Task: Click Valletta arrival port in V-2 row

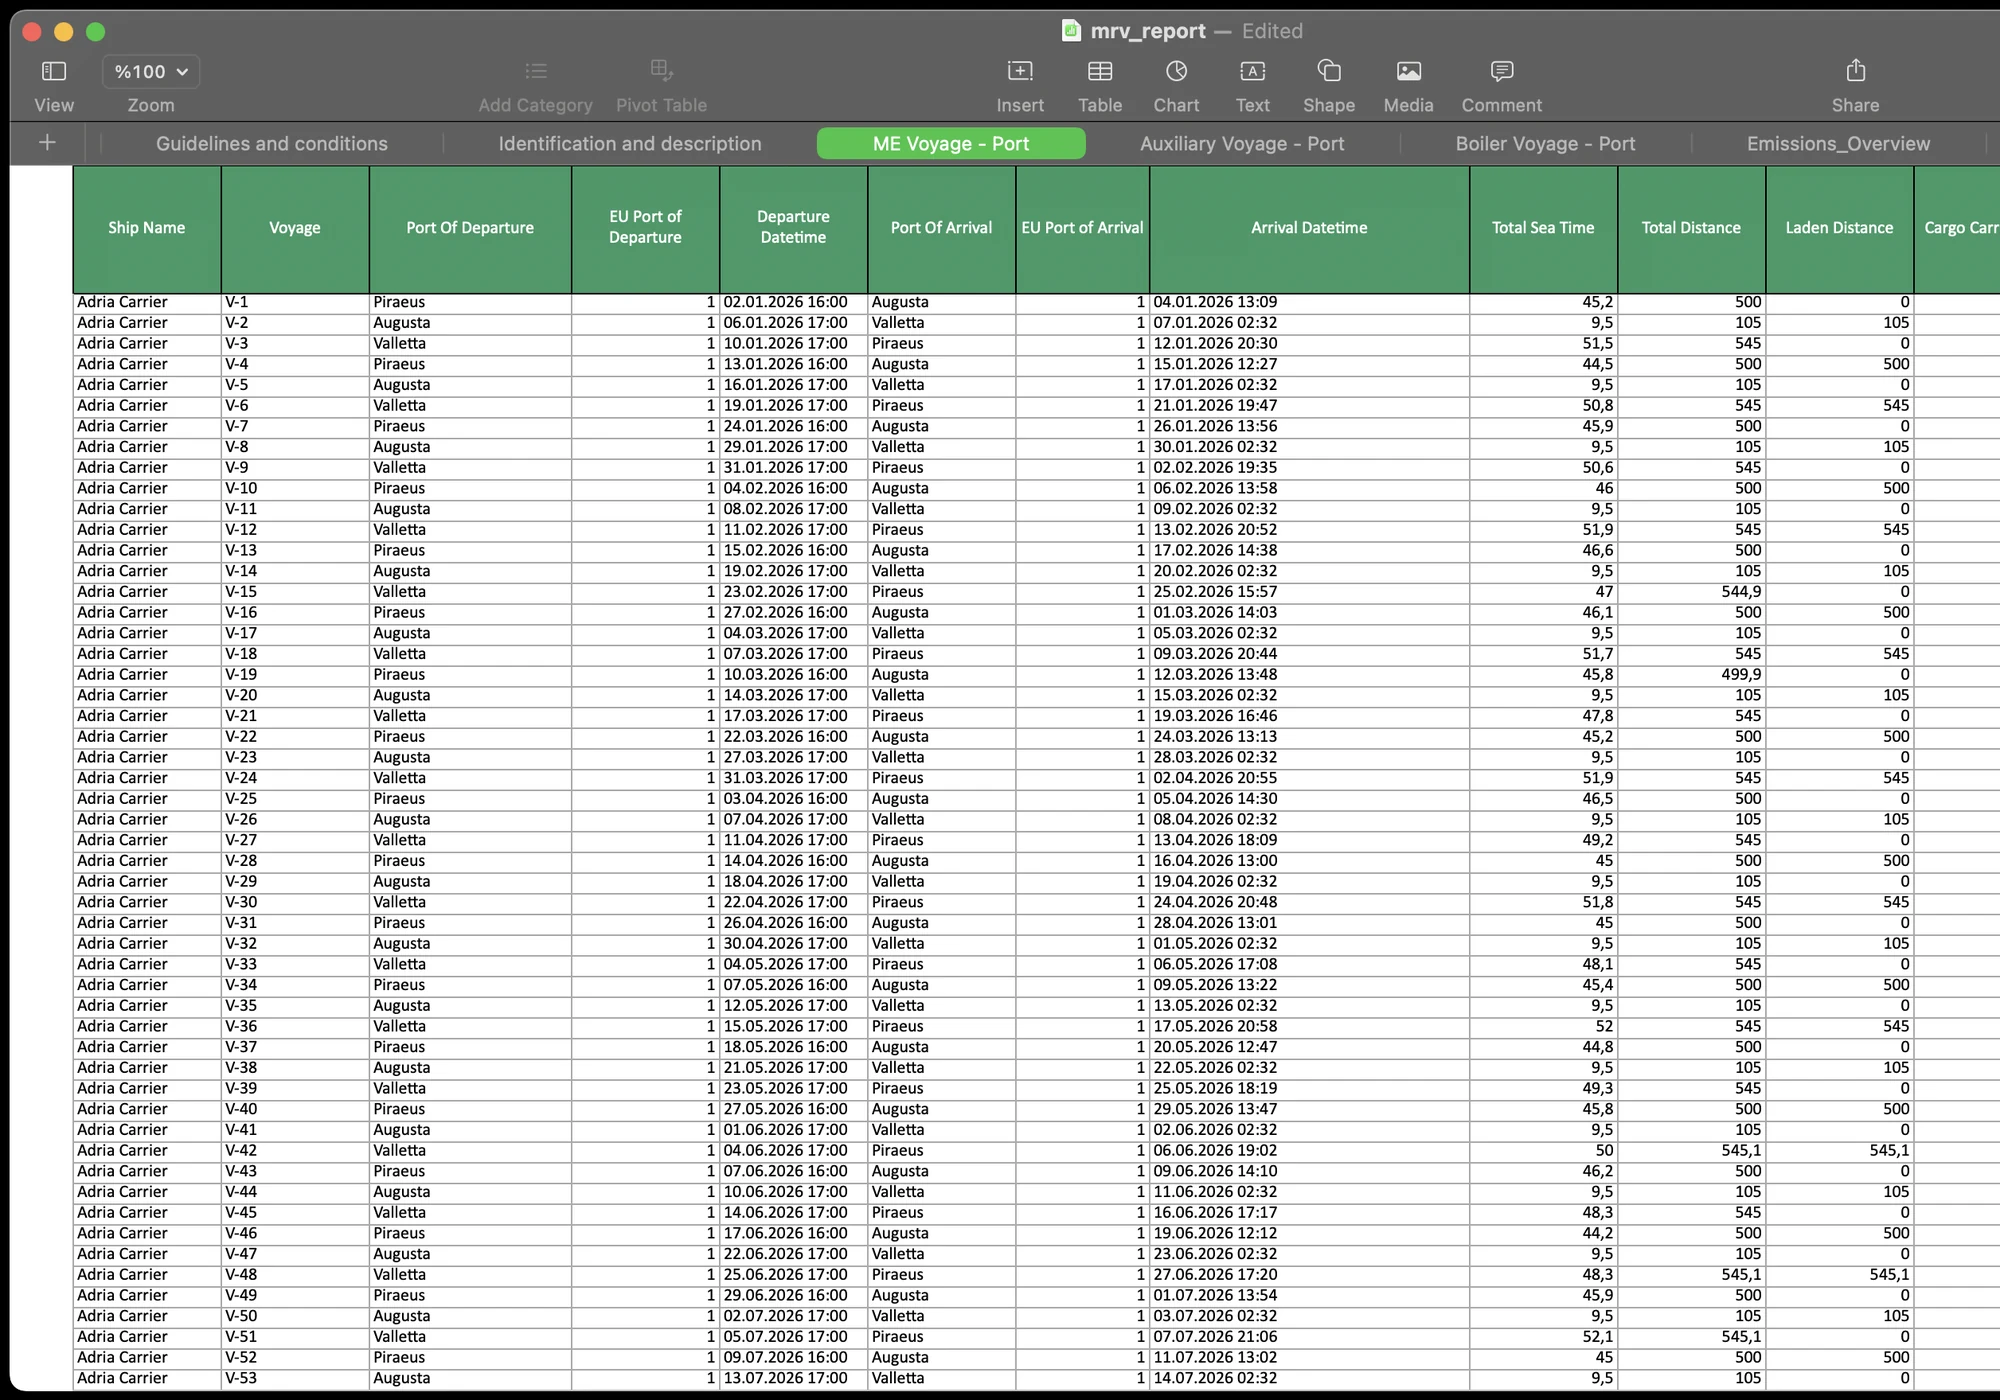Action: coord(941,323)
